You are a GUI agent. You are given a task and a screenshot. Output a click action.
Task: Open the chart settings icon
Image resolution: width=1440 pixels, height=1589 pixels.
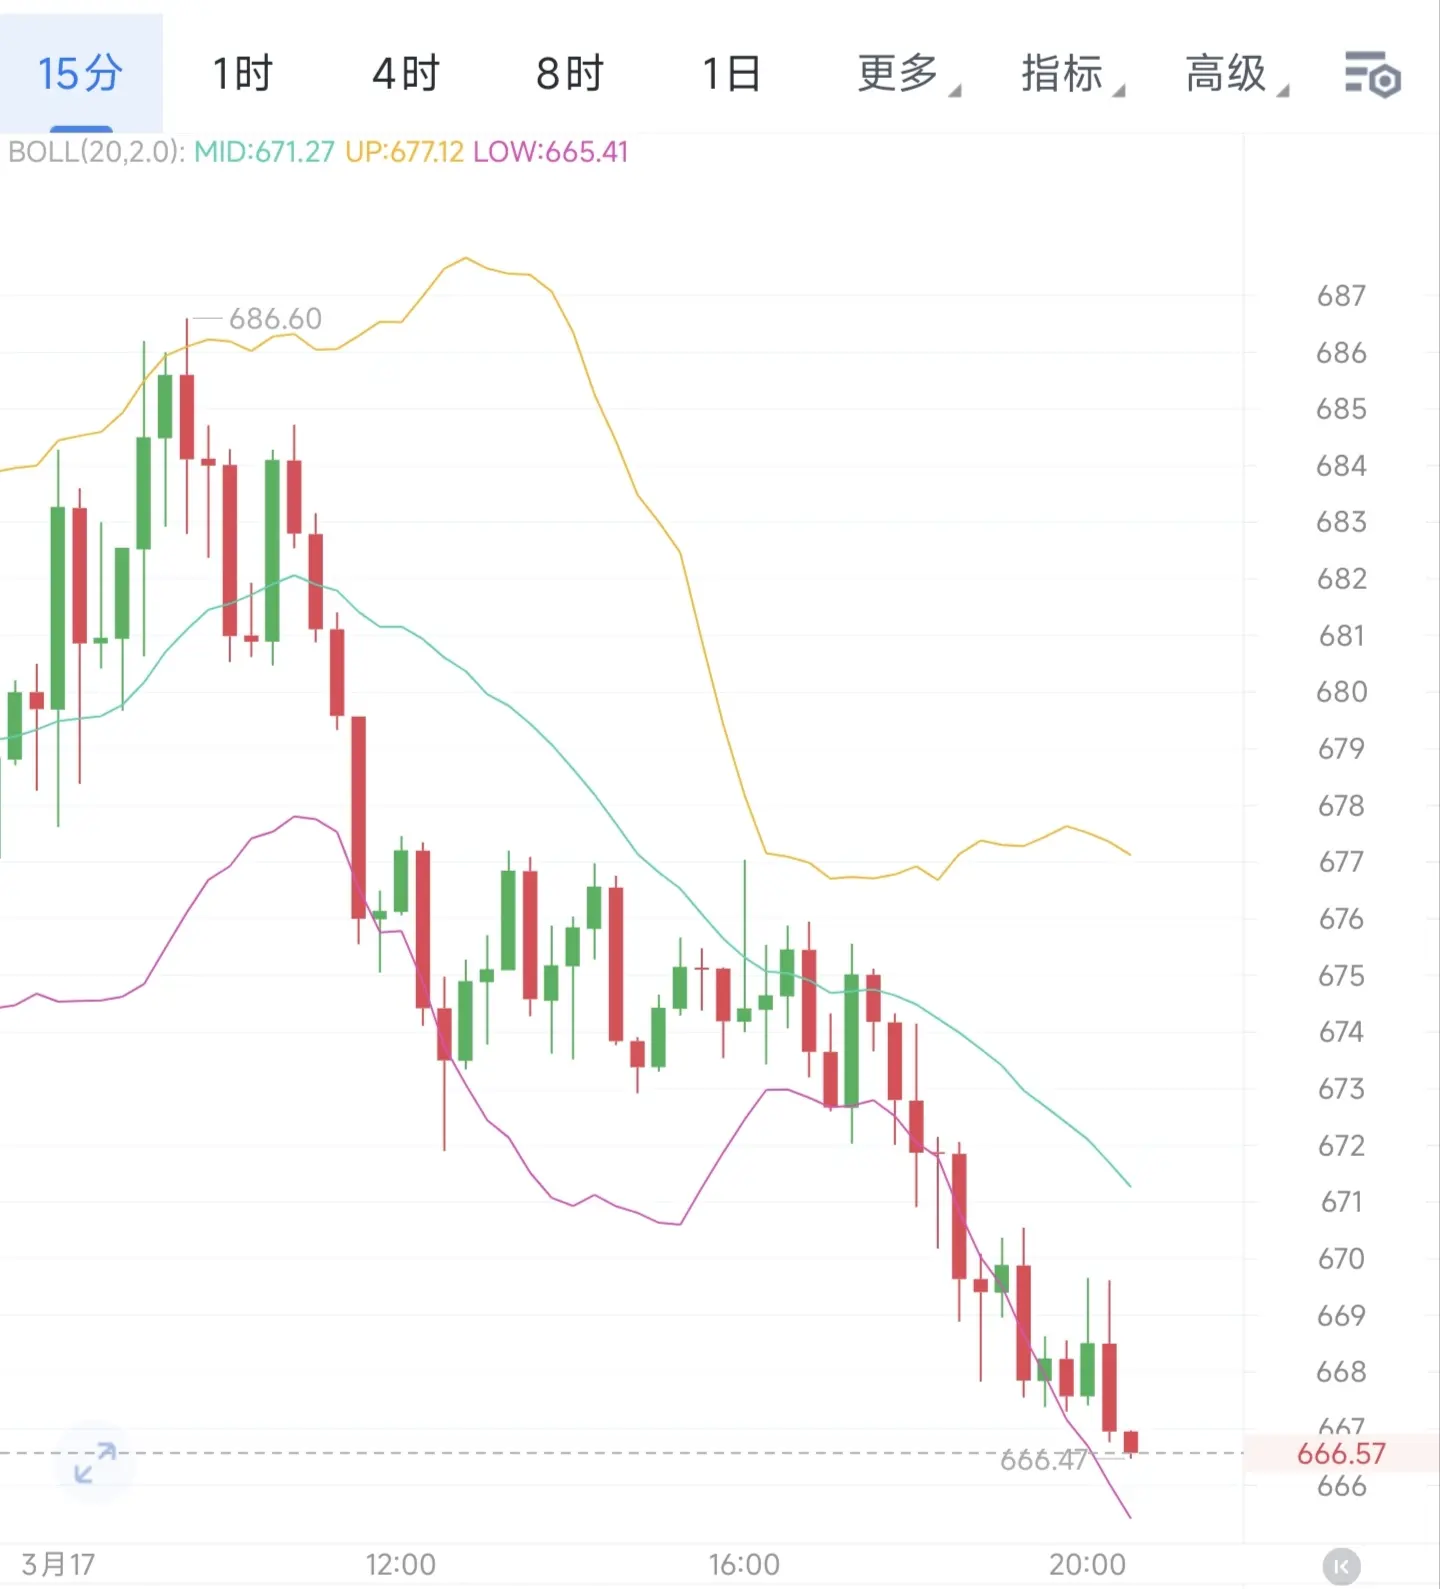(1372, 75)
